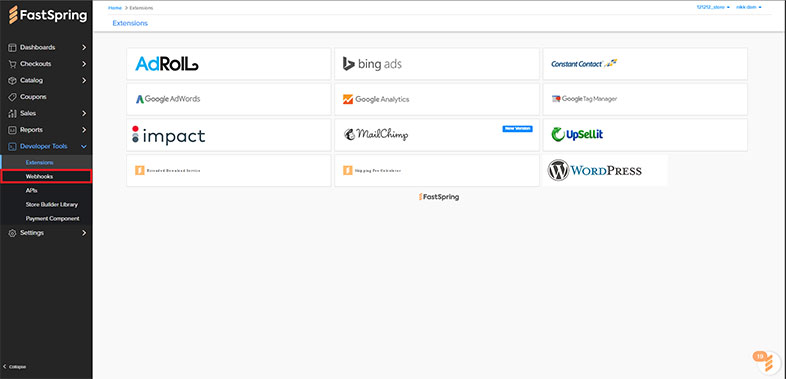786x379 pixels.
Task: Click the Settings gear icon
Action: pos(13,233)
